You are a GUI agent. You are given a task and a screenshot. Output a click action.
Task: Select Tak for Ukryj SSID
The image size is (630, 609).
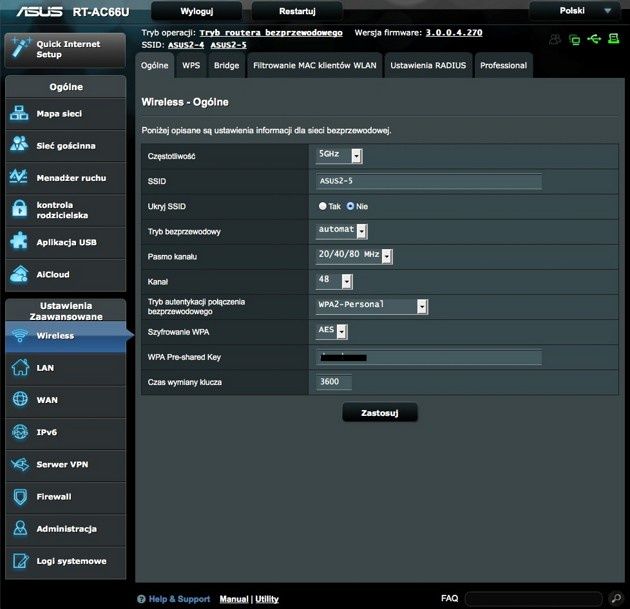[x=322, y=206]
